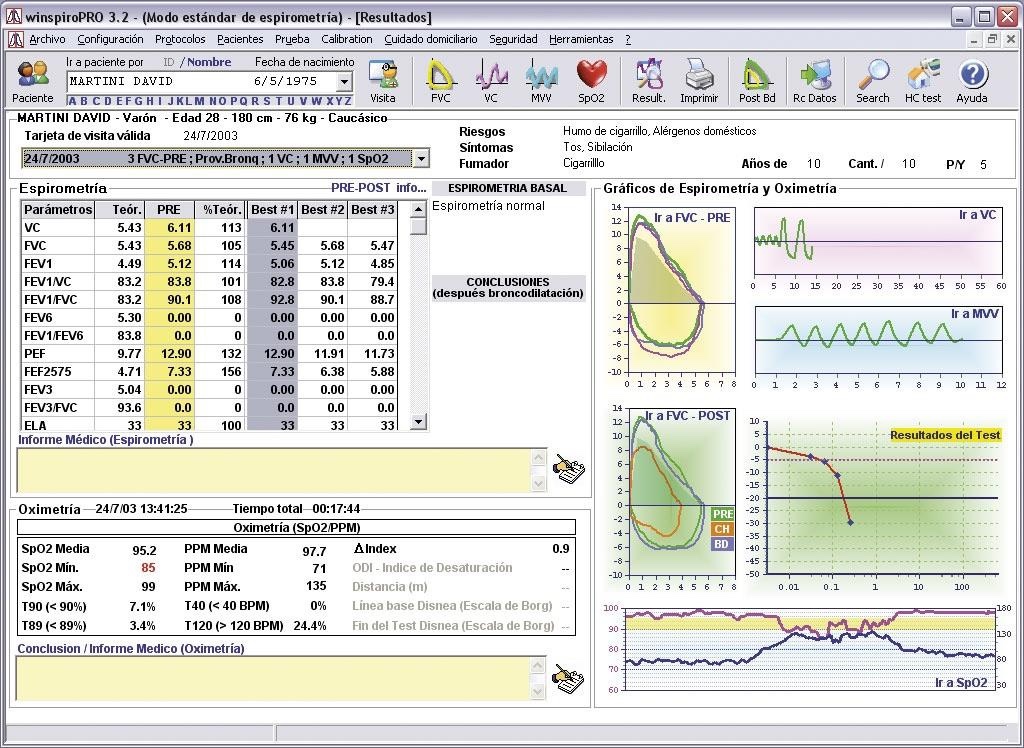
Task: Click in the Informe Médico Espirometría text field
Action: coord(272,470)
